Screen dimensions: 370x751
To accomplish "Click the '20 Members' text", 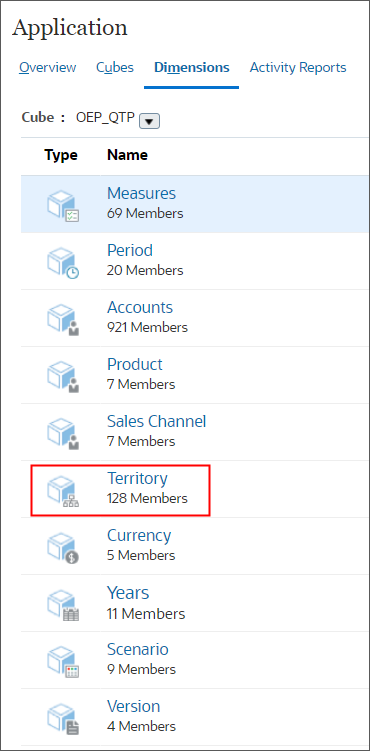I will tap(145, 270).
